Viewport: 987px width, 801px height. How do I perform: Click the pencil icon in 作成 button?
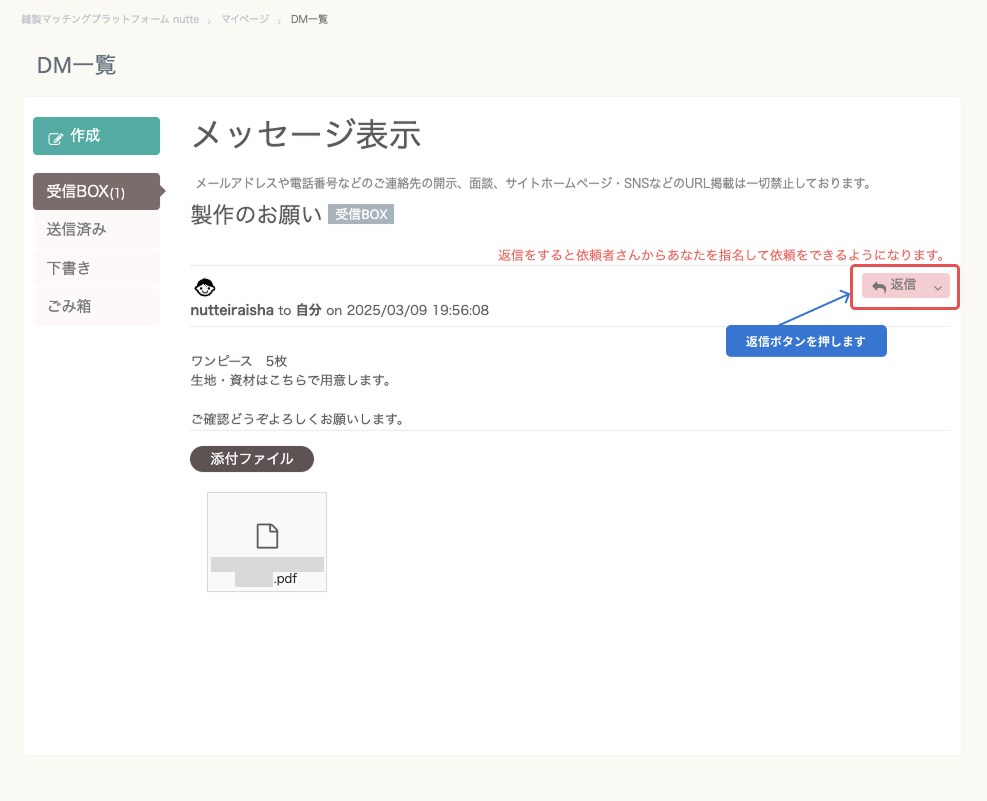coord(55,138)
